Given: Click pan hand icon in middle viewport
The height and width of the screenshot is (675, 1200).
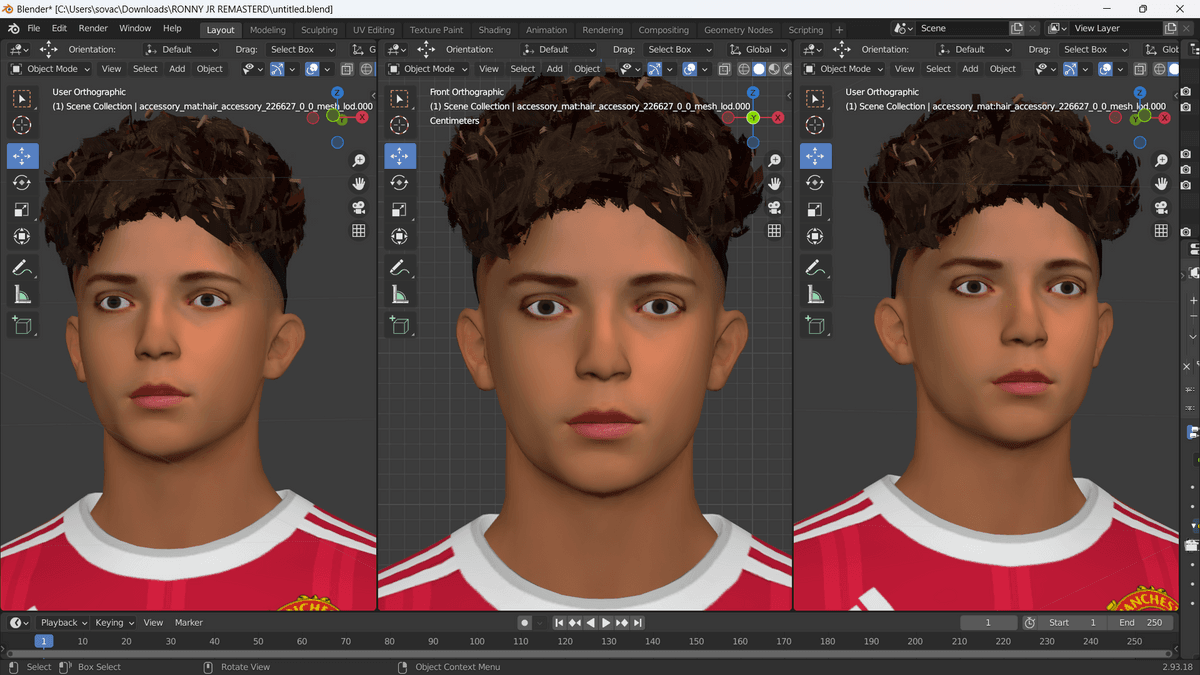Looking at the screenshot, I should pos(774,184).
